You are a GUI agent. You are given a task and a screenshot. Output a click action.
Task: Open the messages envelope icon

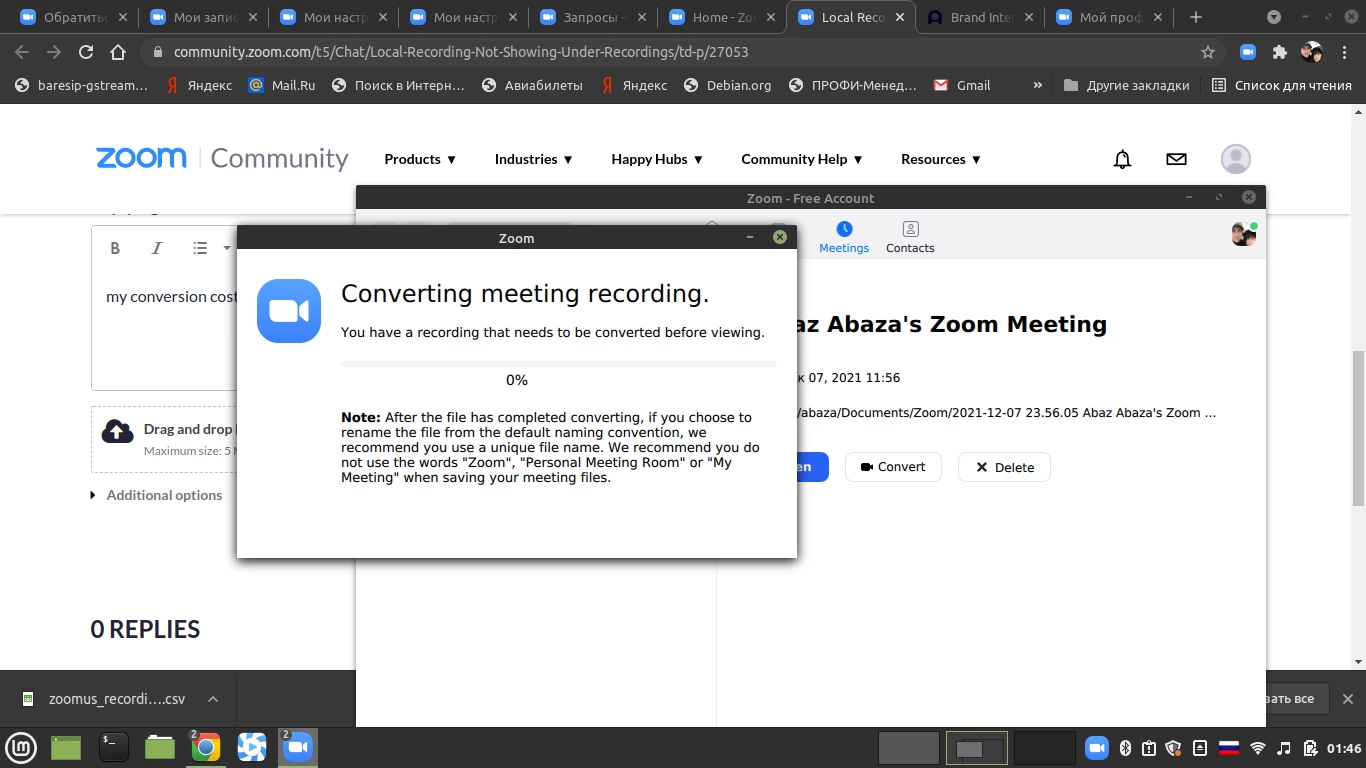coord(1177,159)
